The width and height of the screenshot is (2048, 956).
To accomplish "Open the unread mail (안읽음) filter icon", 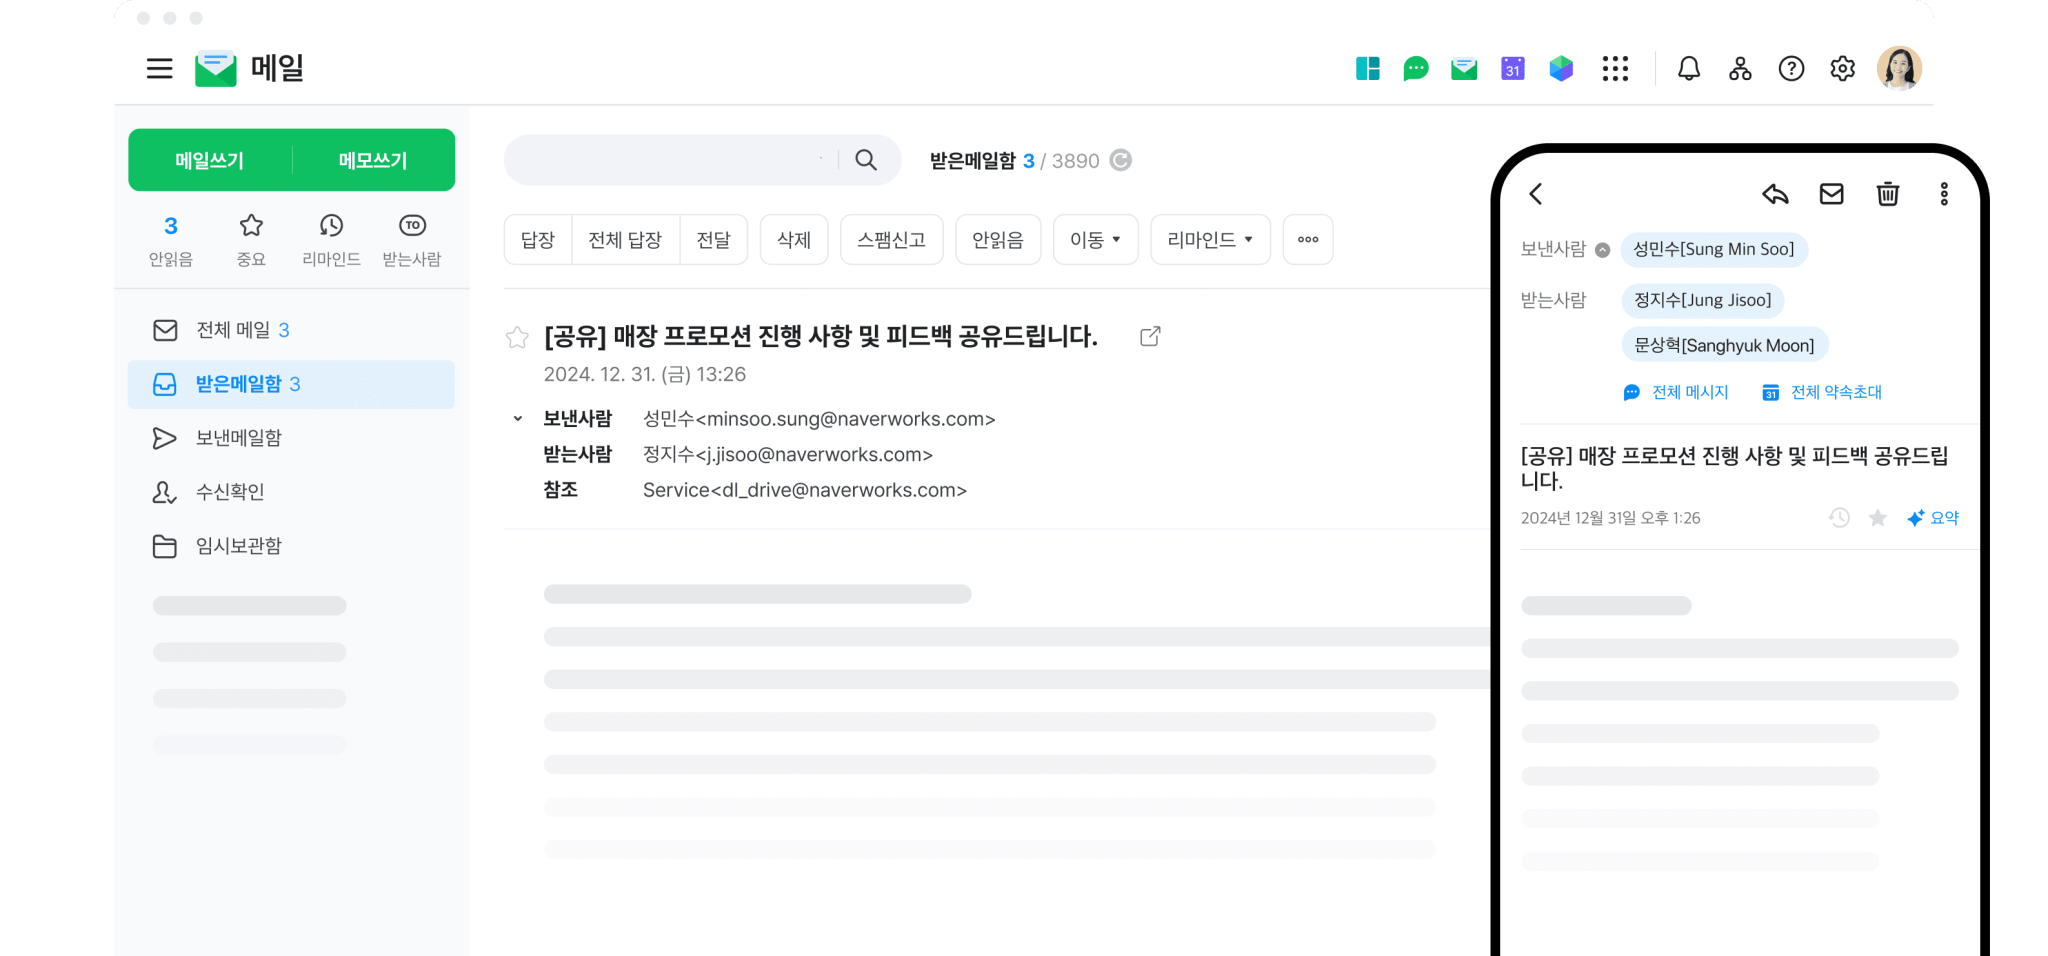I will pos(171,226).
